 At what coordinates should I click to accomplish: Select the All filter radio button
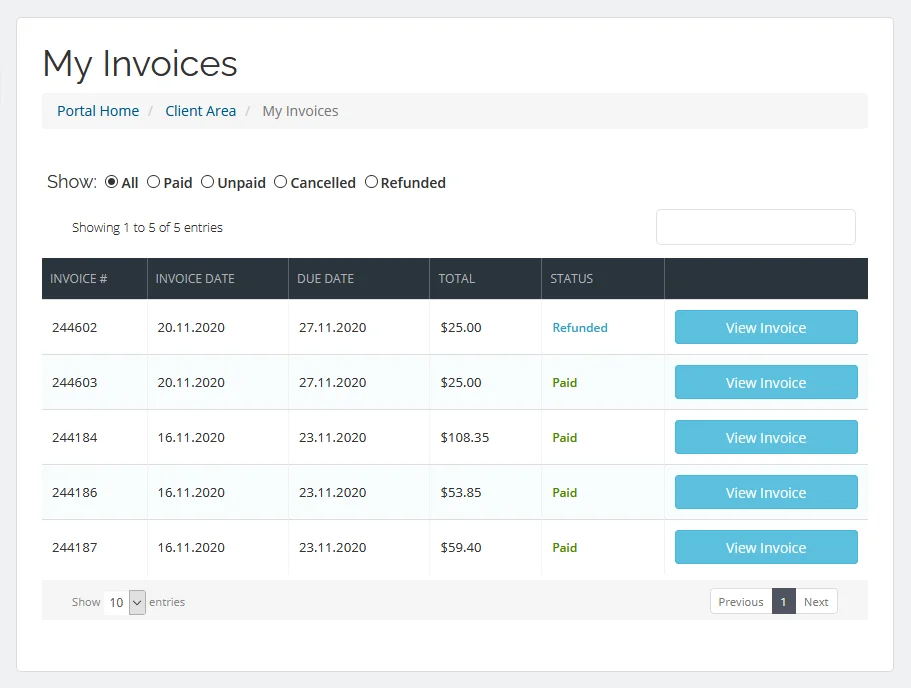(111, 182)
